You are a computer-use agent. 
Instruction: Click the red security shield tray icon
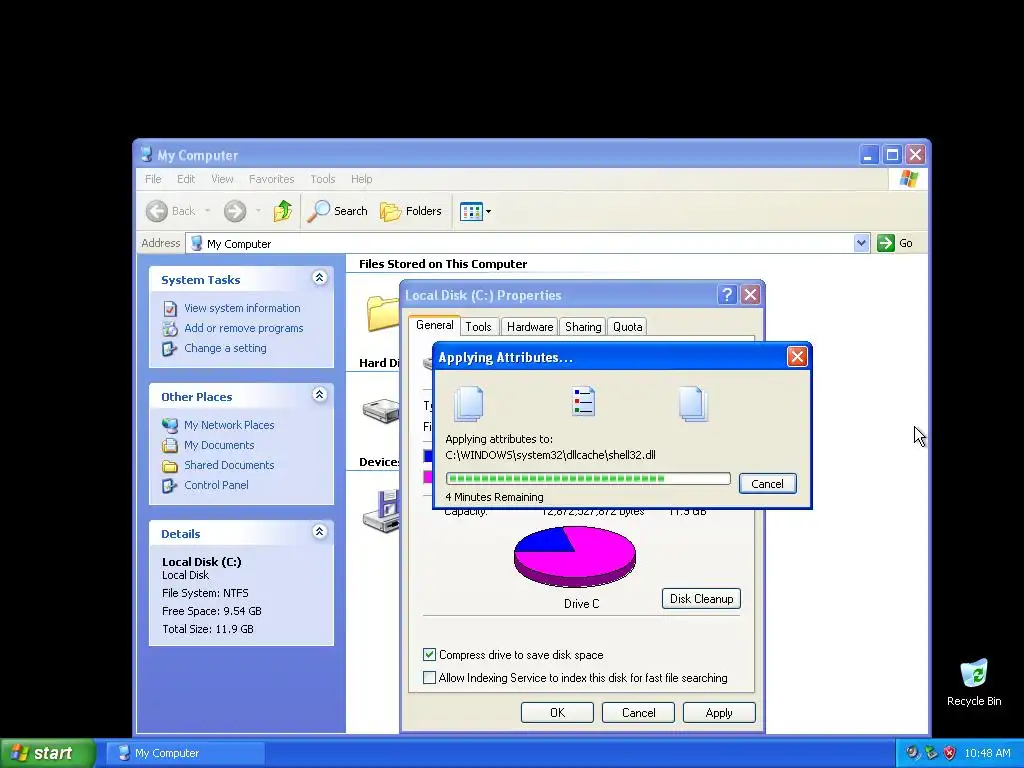tap(950, 753)
